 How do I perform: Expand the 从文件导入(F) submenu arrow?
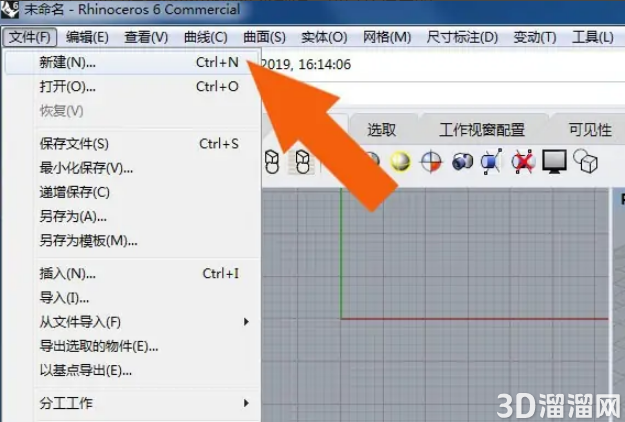[246, 322]
